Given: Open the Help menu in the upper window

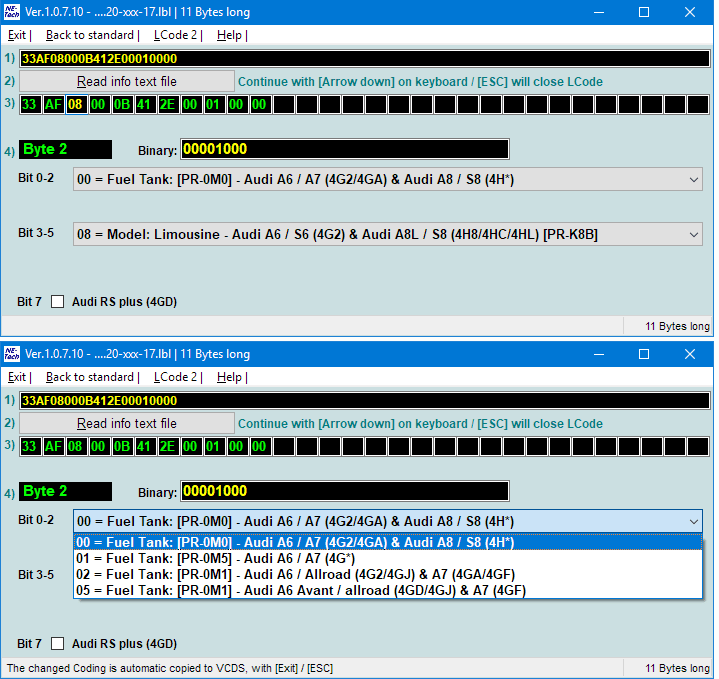Looking at the screenshot, I should pos(229,35).
